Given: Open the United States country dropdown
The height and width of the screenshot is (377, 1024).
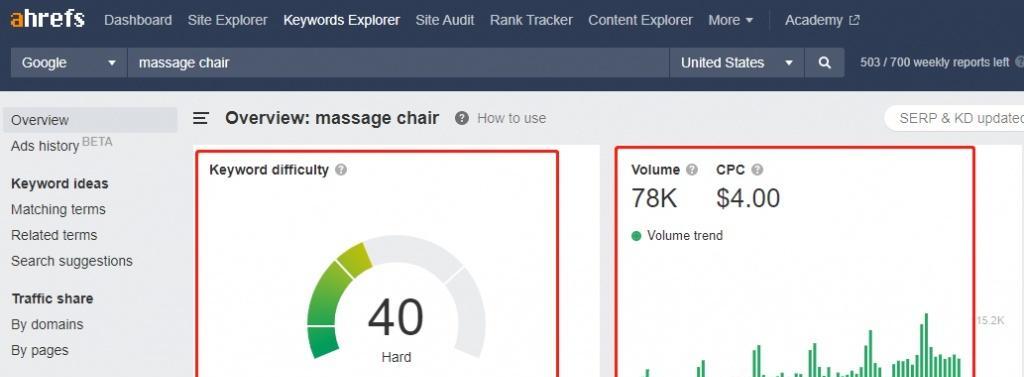Looking at the screenshot, I should coord(737,63).
